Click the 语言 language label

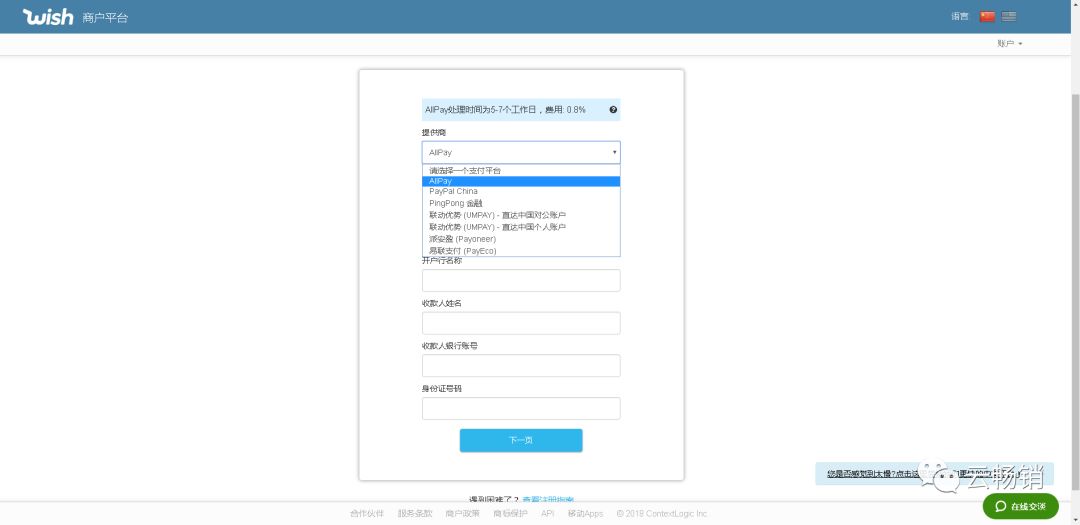pyautogui.click(x=960, y=17)
